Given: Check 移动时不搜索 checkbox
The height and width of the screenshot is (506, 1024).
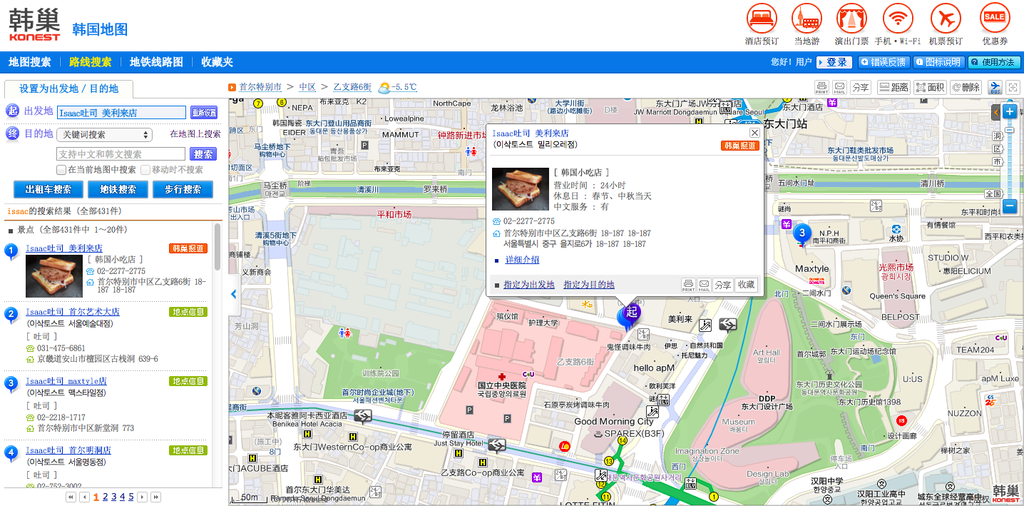Looking at the screenshot, I should click(146, 170).
